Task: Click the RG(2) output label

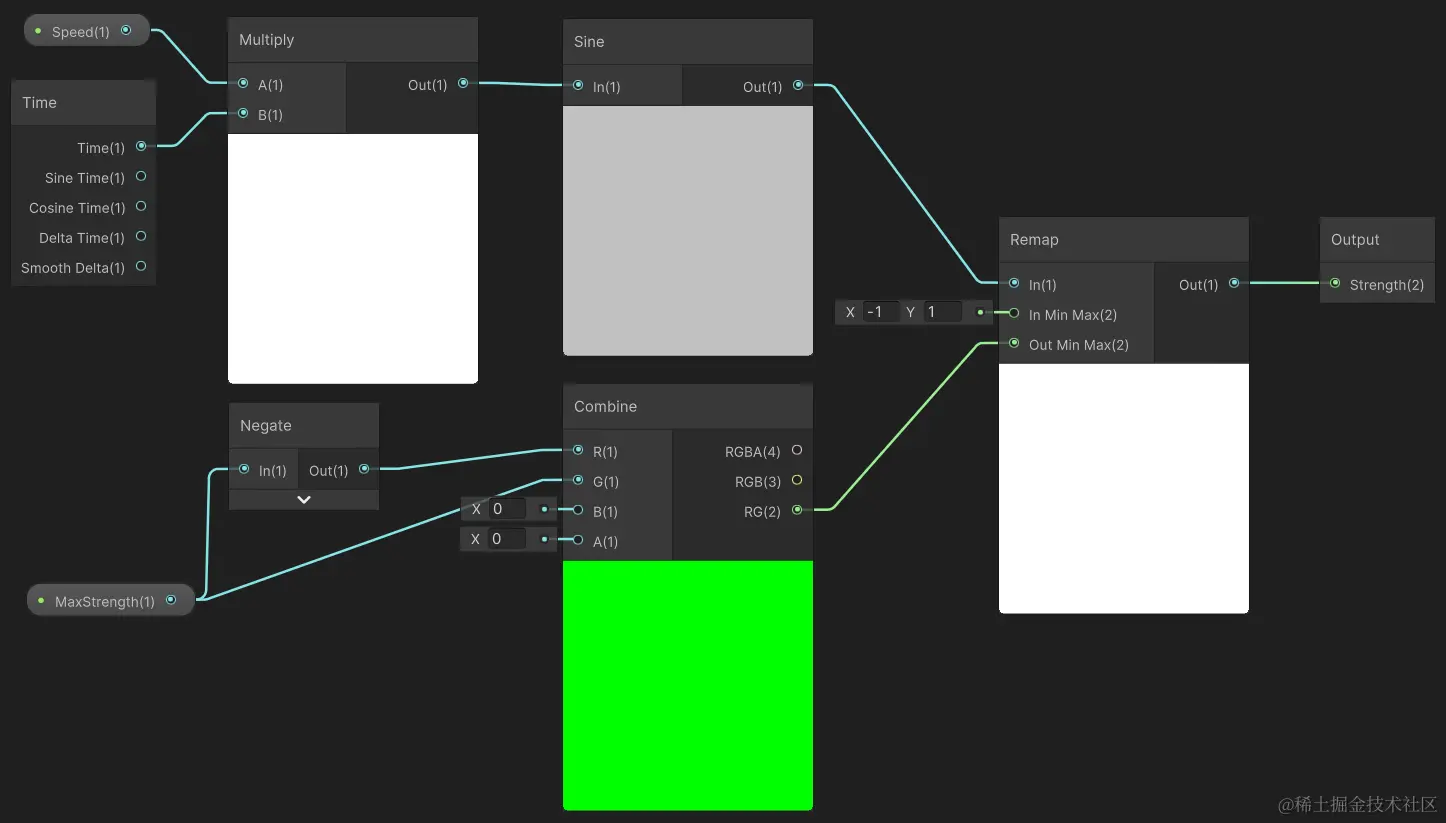Action: coord(763,512)
